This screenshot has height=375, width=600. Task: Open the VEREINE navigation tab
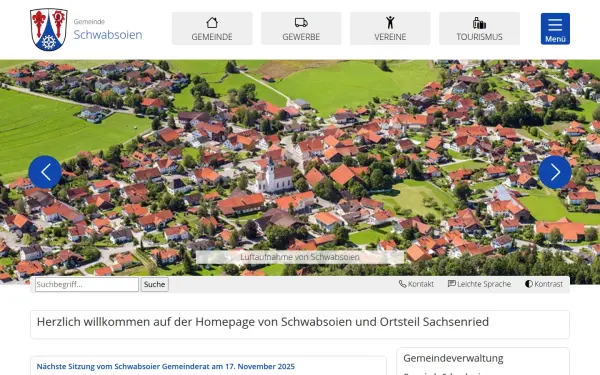click(x=390, y=28)
